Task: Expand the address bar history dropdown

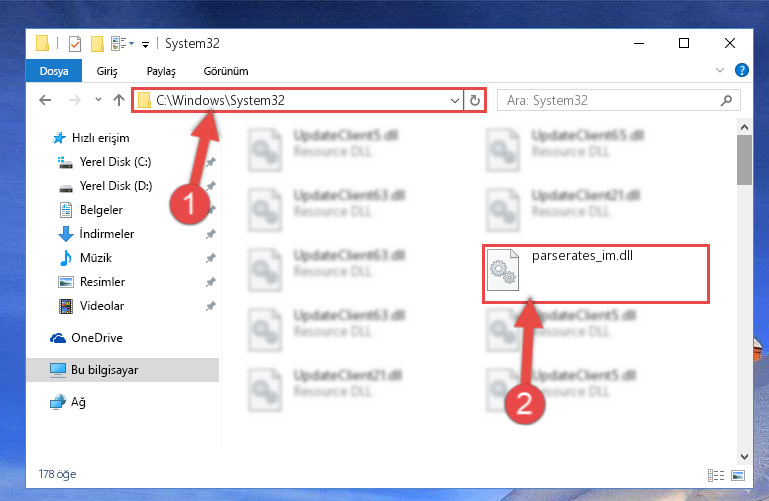Action: pyautogui.click(x=455, y=100)
